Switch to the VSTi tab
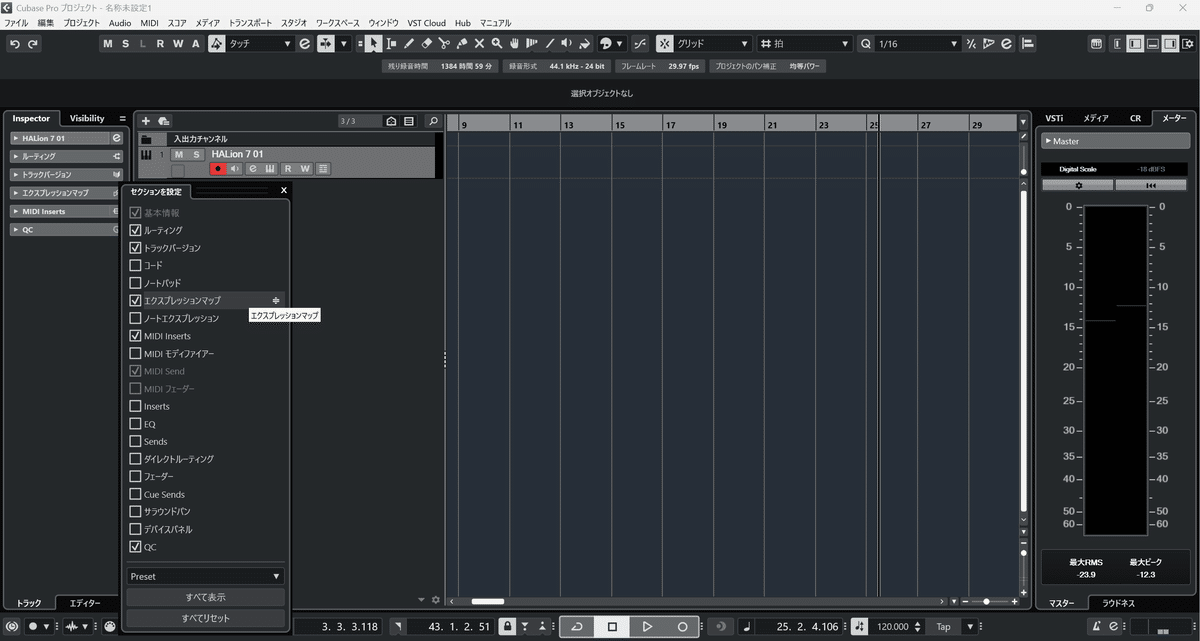This screenshot has width=1200, height=641. tap(1054, 118)
